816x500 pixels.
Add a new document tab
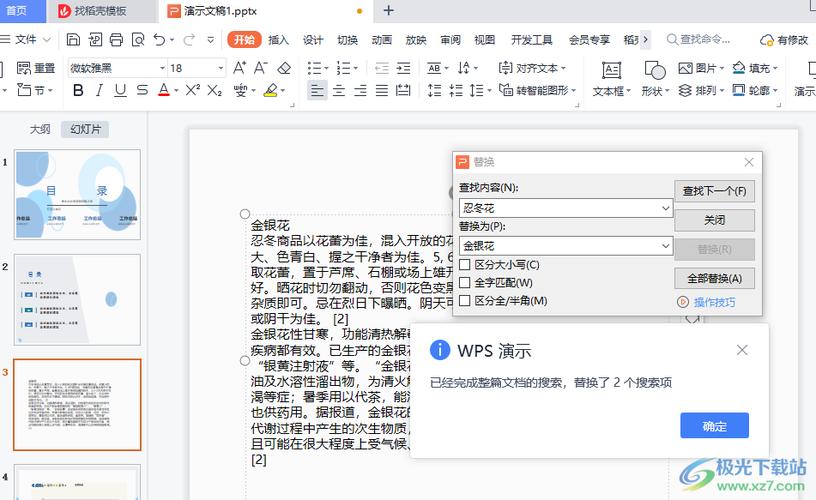click(x=389, y=10)
